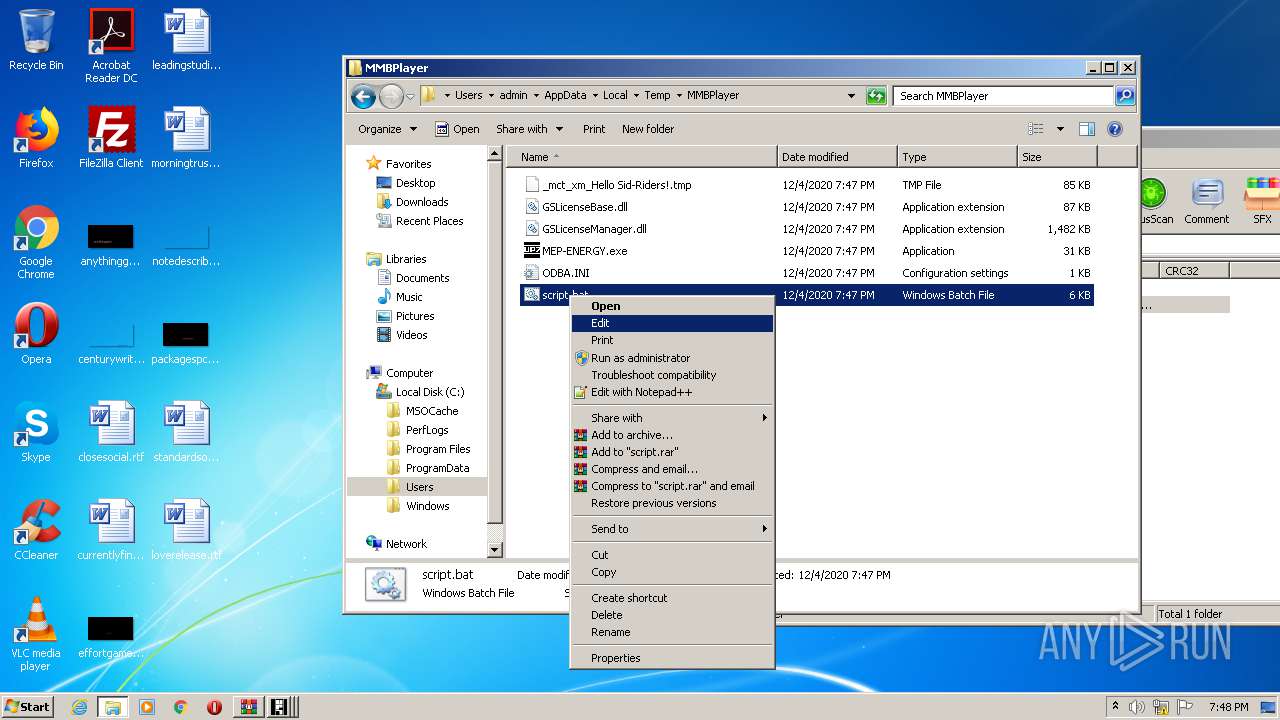The image size is (1280, 720).
Task: Open closesocial.rtf desktop document
Action: click(x=111, y=431)
